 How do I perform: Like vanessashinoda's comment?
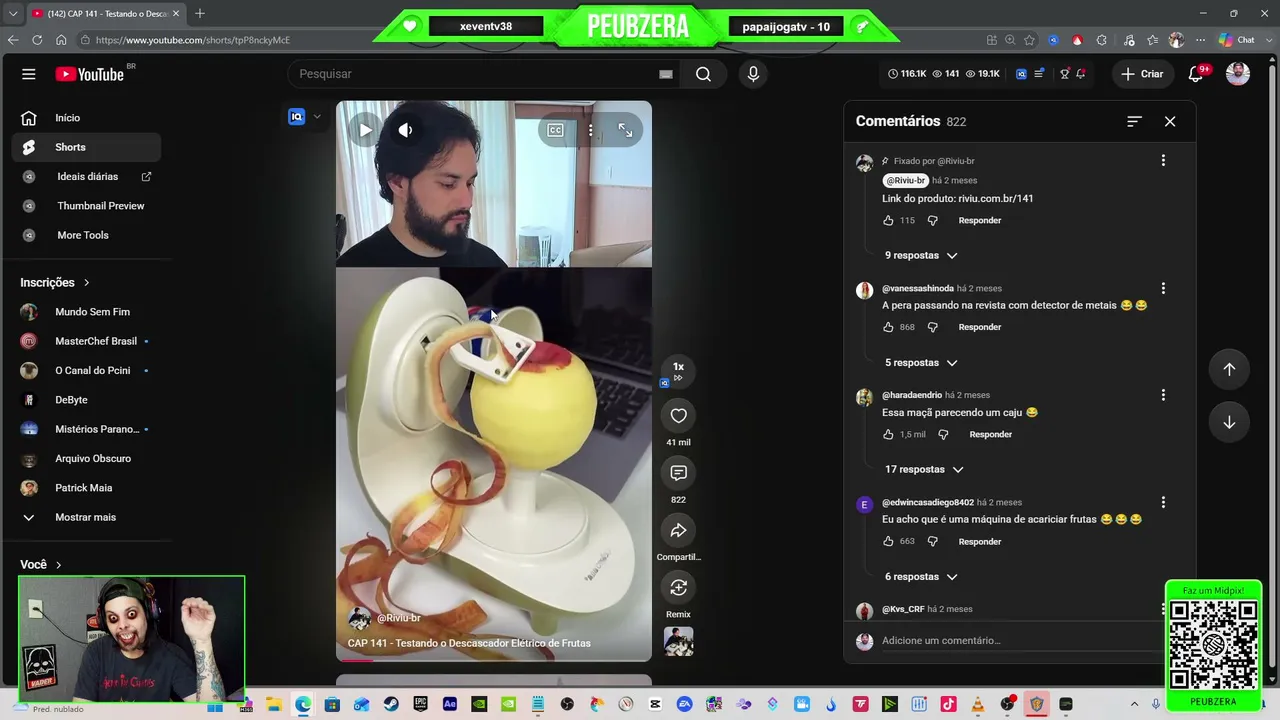click(x=888, y=327)
